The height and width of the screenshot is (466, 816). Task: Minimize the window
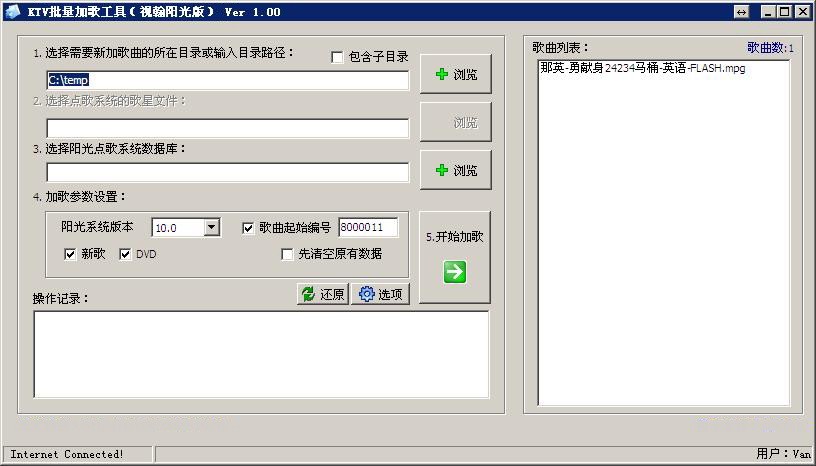pyautogui.click(x=768, y=12)
